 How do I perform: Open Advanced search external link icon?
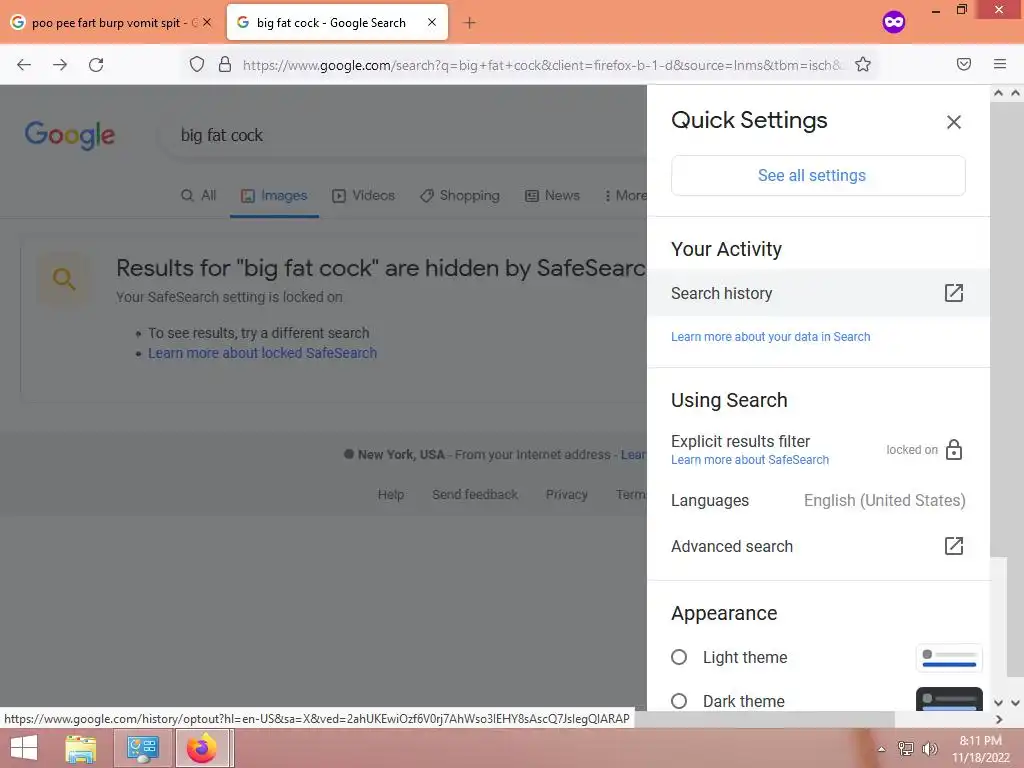click(x=953, y=546)
